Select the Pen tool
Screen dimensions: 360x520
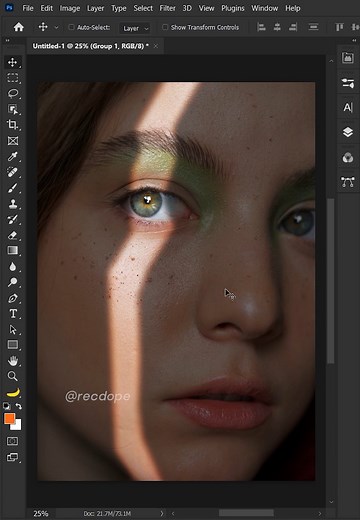coord(13,298)
